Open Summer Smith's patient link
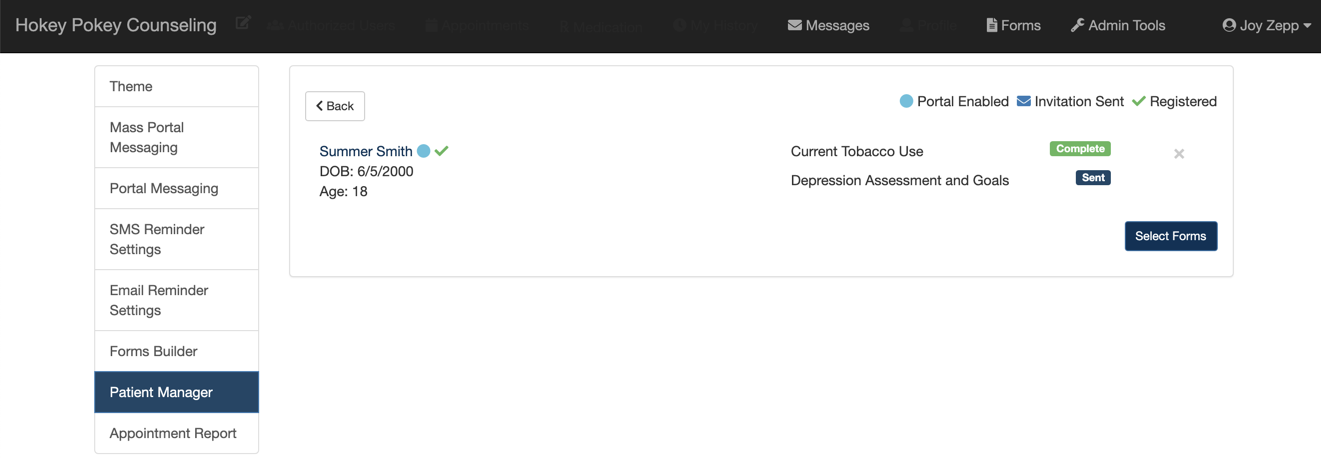 (x=365, y=151)
